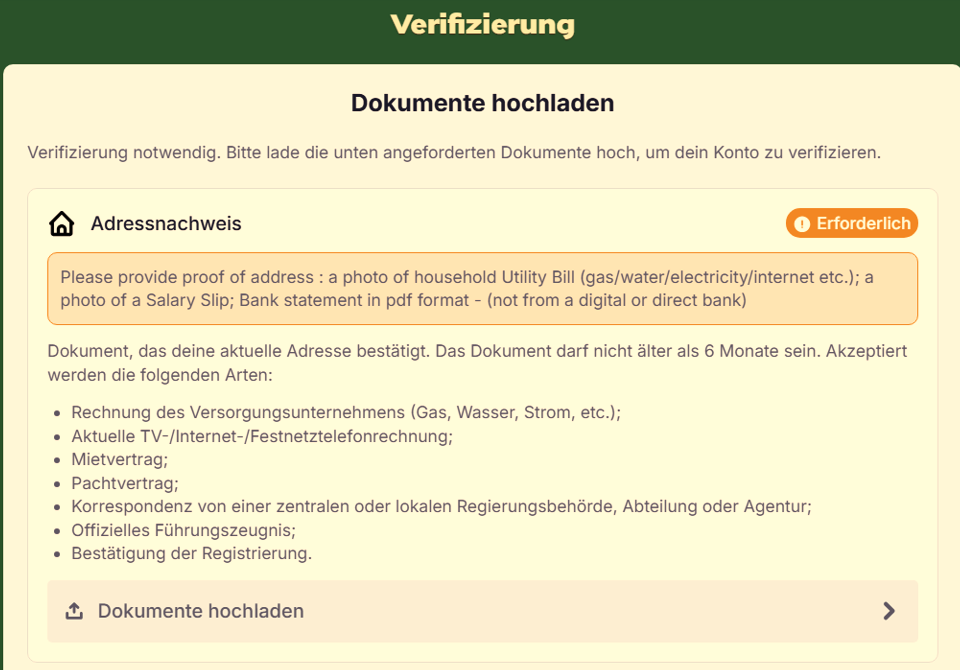Click the Erforderlich status badge

pos(851,223)
